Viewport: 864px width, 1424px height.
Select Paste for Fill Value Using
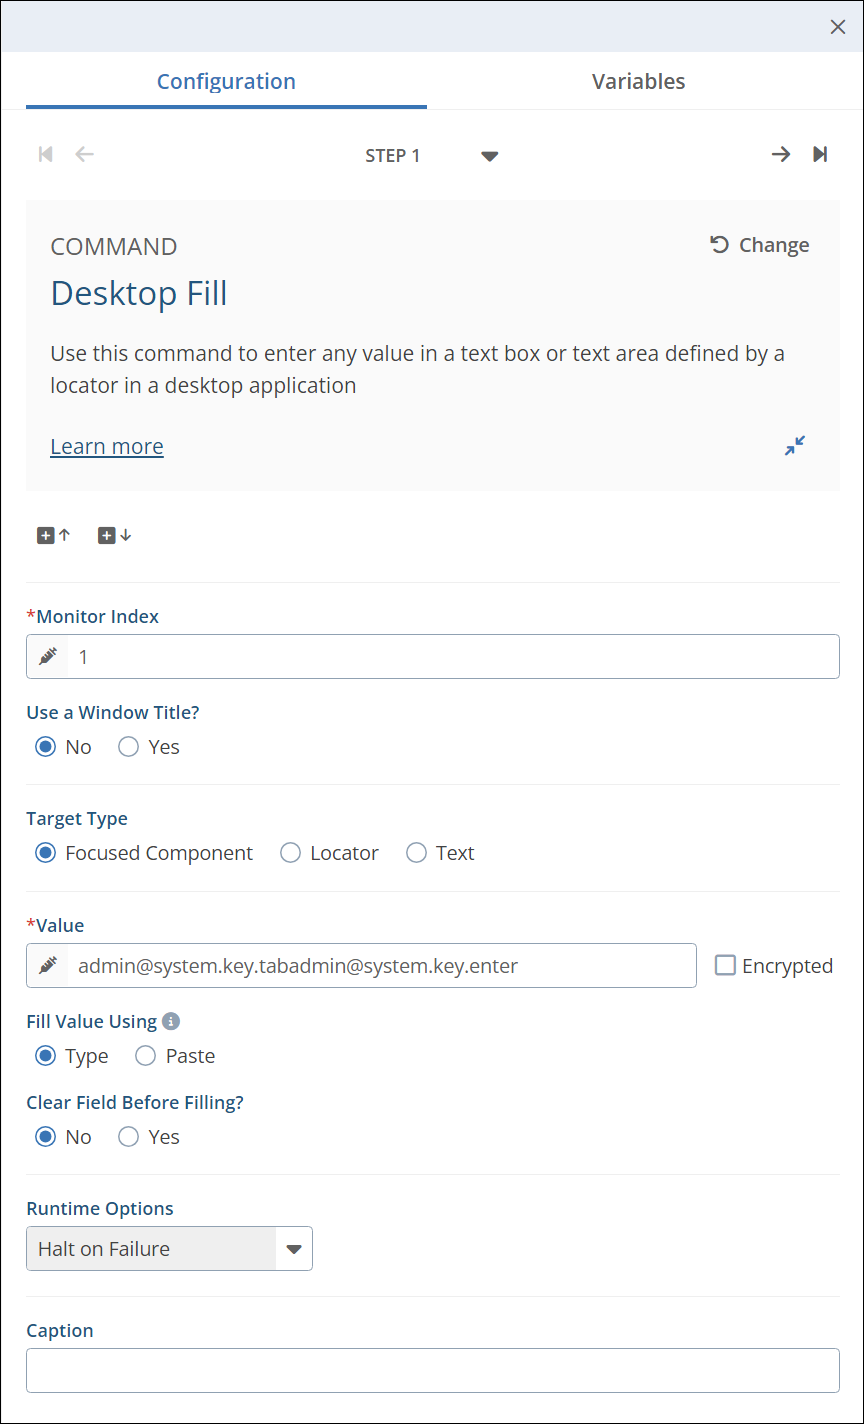146,1056
